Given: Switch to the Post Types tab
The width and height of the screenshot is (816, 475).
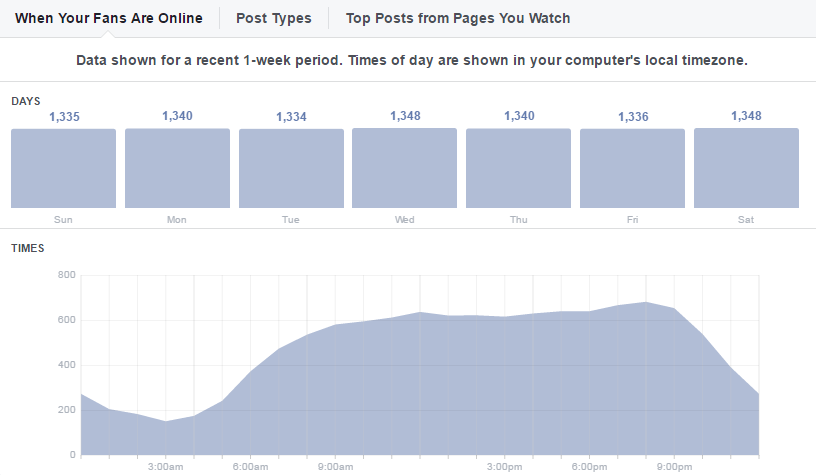Looking at the screenshot, I should coord(273,18).
